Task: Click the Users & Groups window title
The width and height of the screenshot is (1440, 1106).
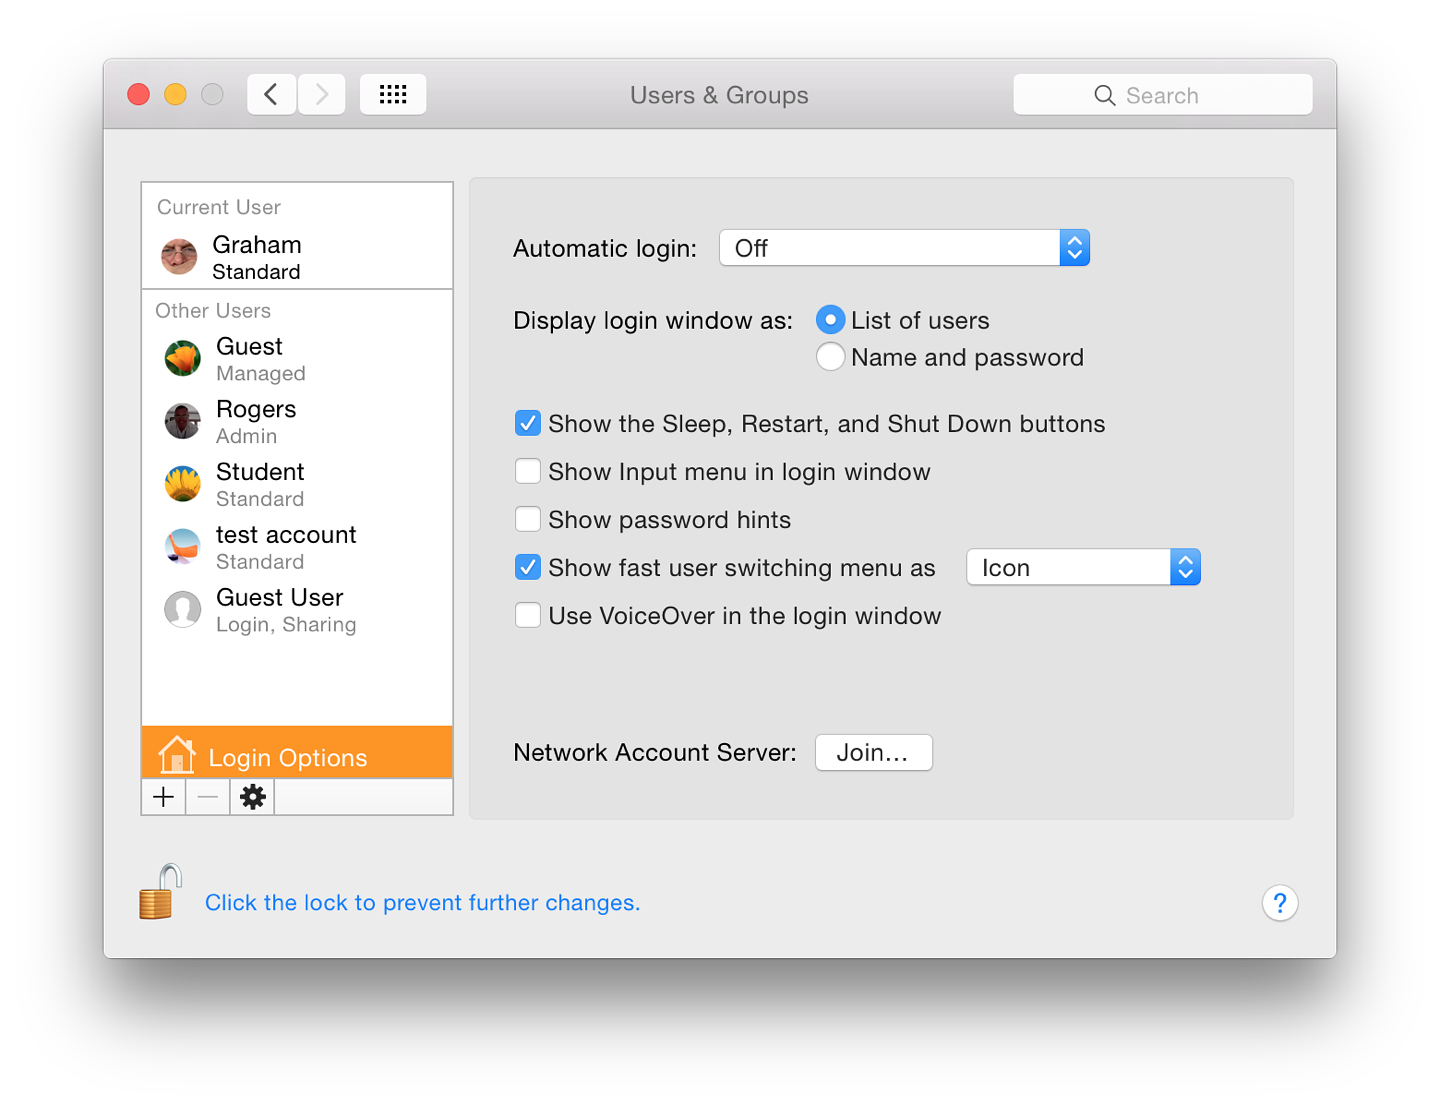Action: pyautogui.click(x=719, y=95)
